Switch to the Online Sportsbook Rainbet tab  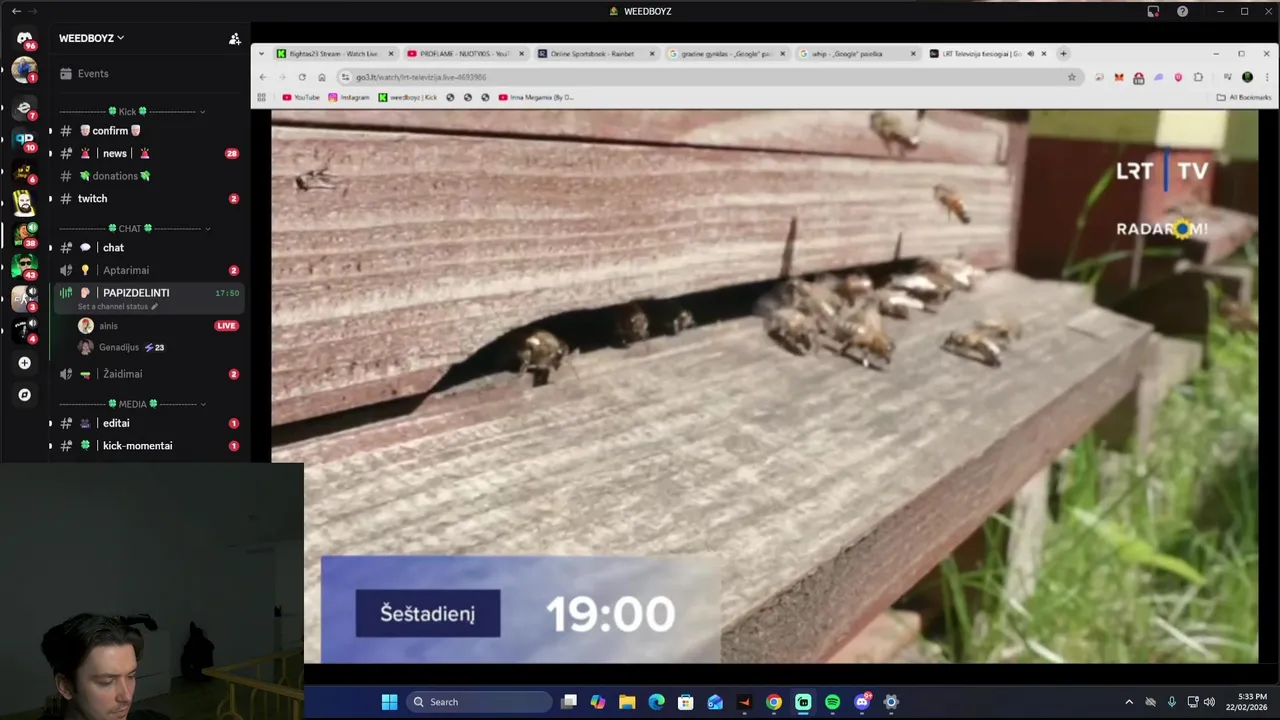point(595,54)
